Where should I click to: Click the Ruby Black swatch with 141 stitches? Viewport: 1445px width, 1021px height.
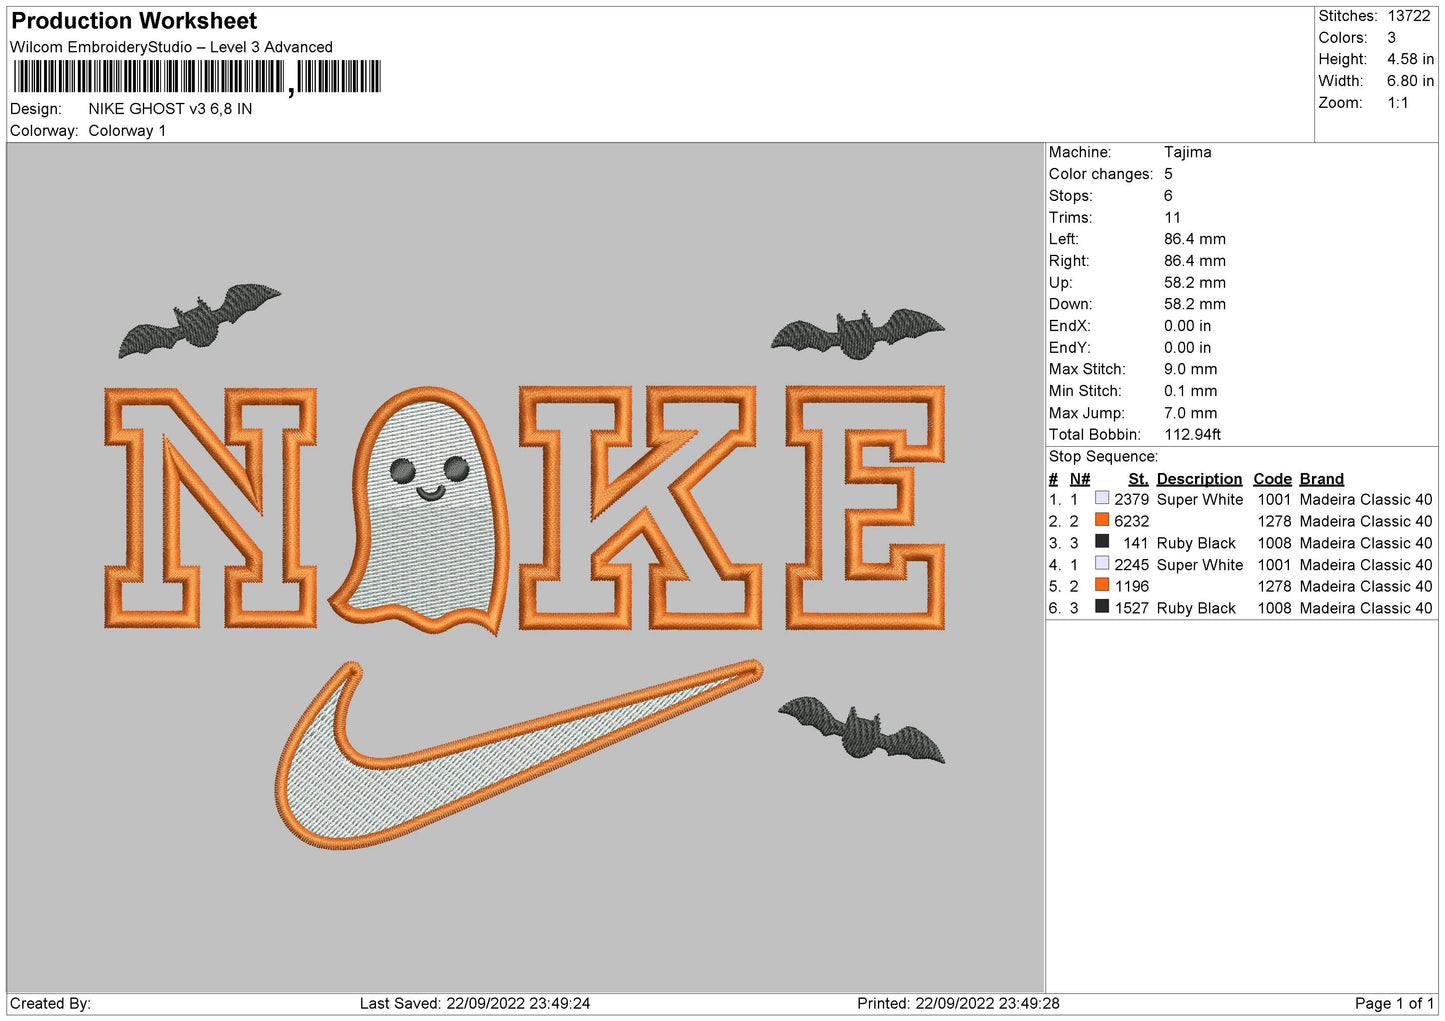coord(1101,542)
